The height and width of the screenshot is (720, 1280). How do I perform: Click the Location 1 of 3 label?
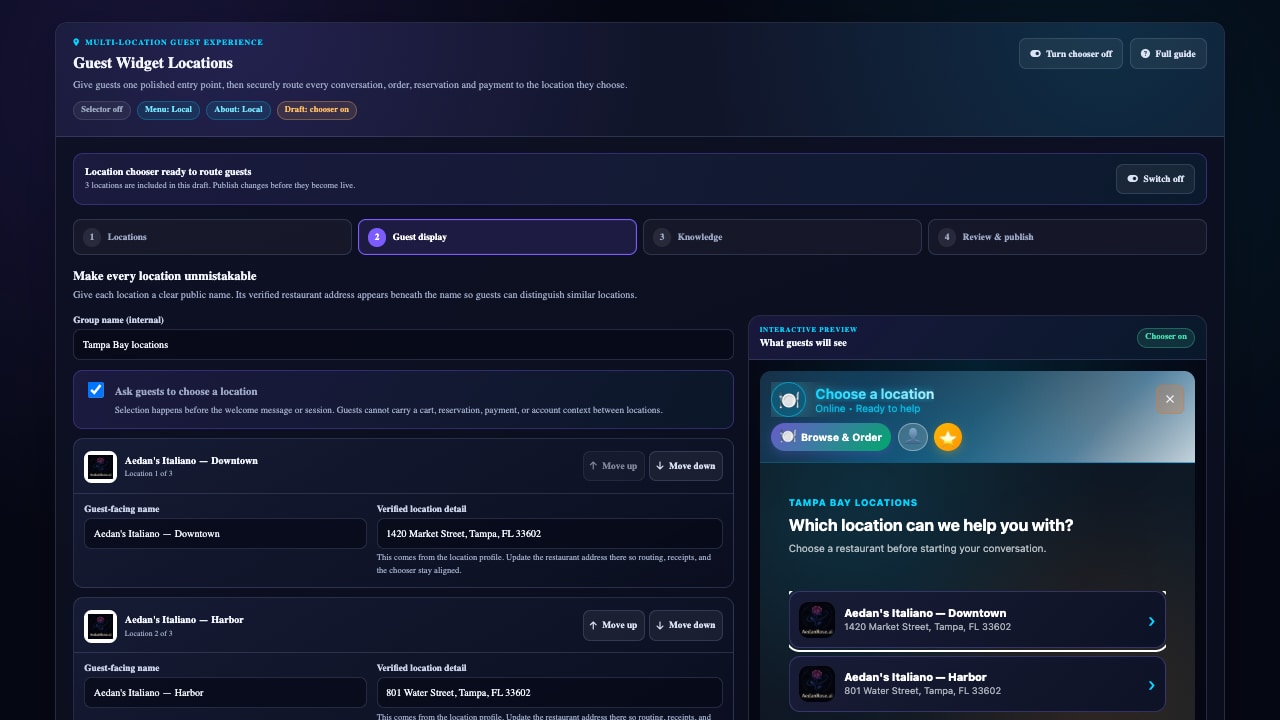(149, 474)
